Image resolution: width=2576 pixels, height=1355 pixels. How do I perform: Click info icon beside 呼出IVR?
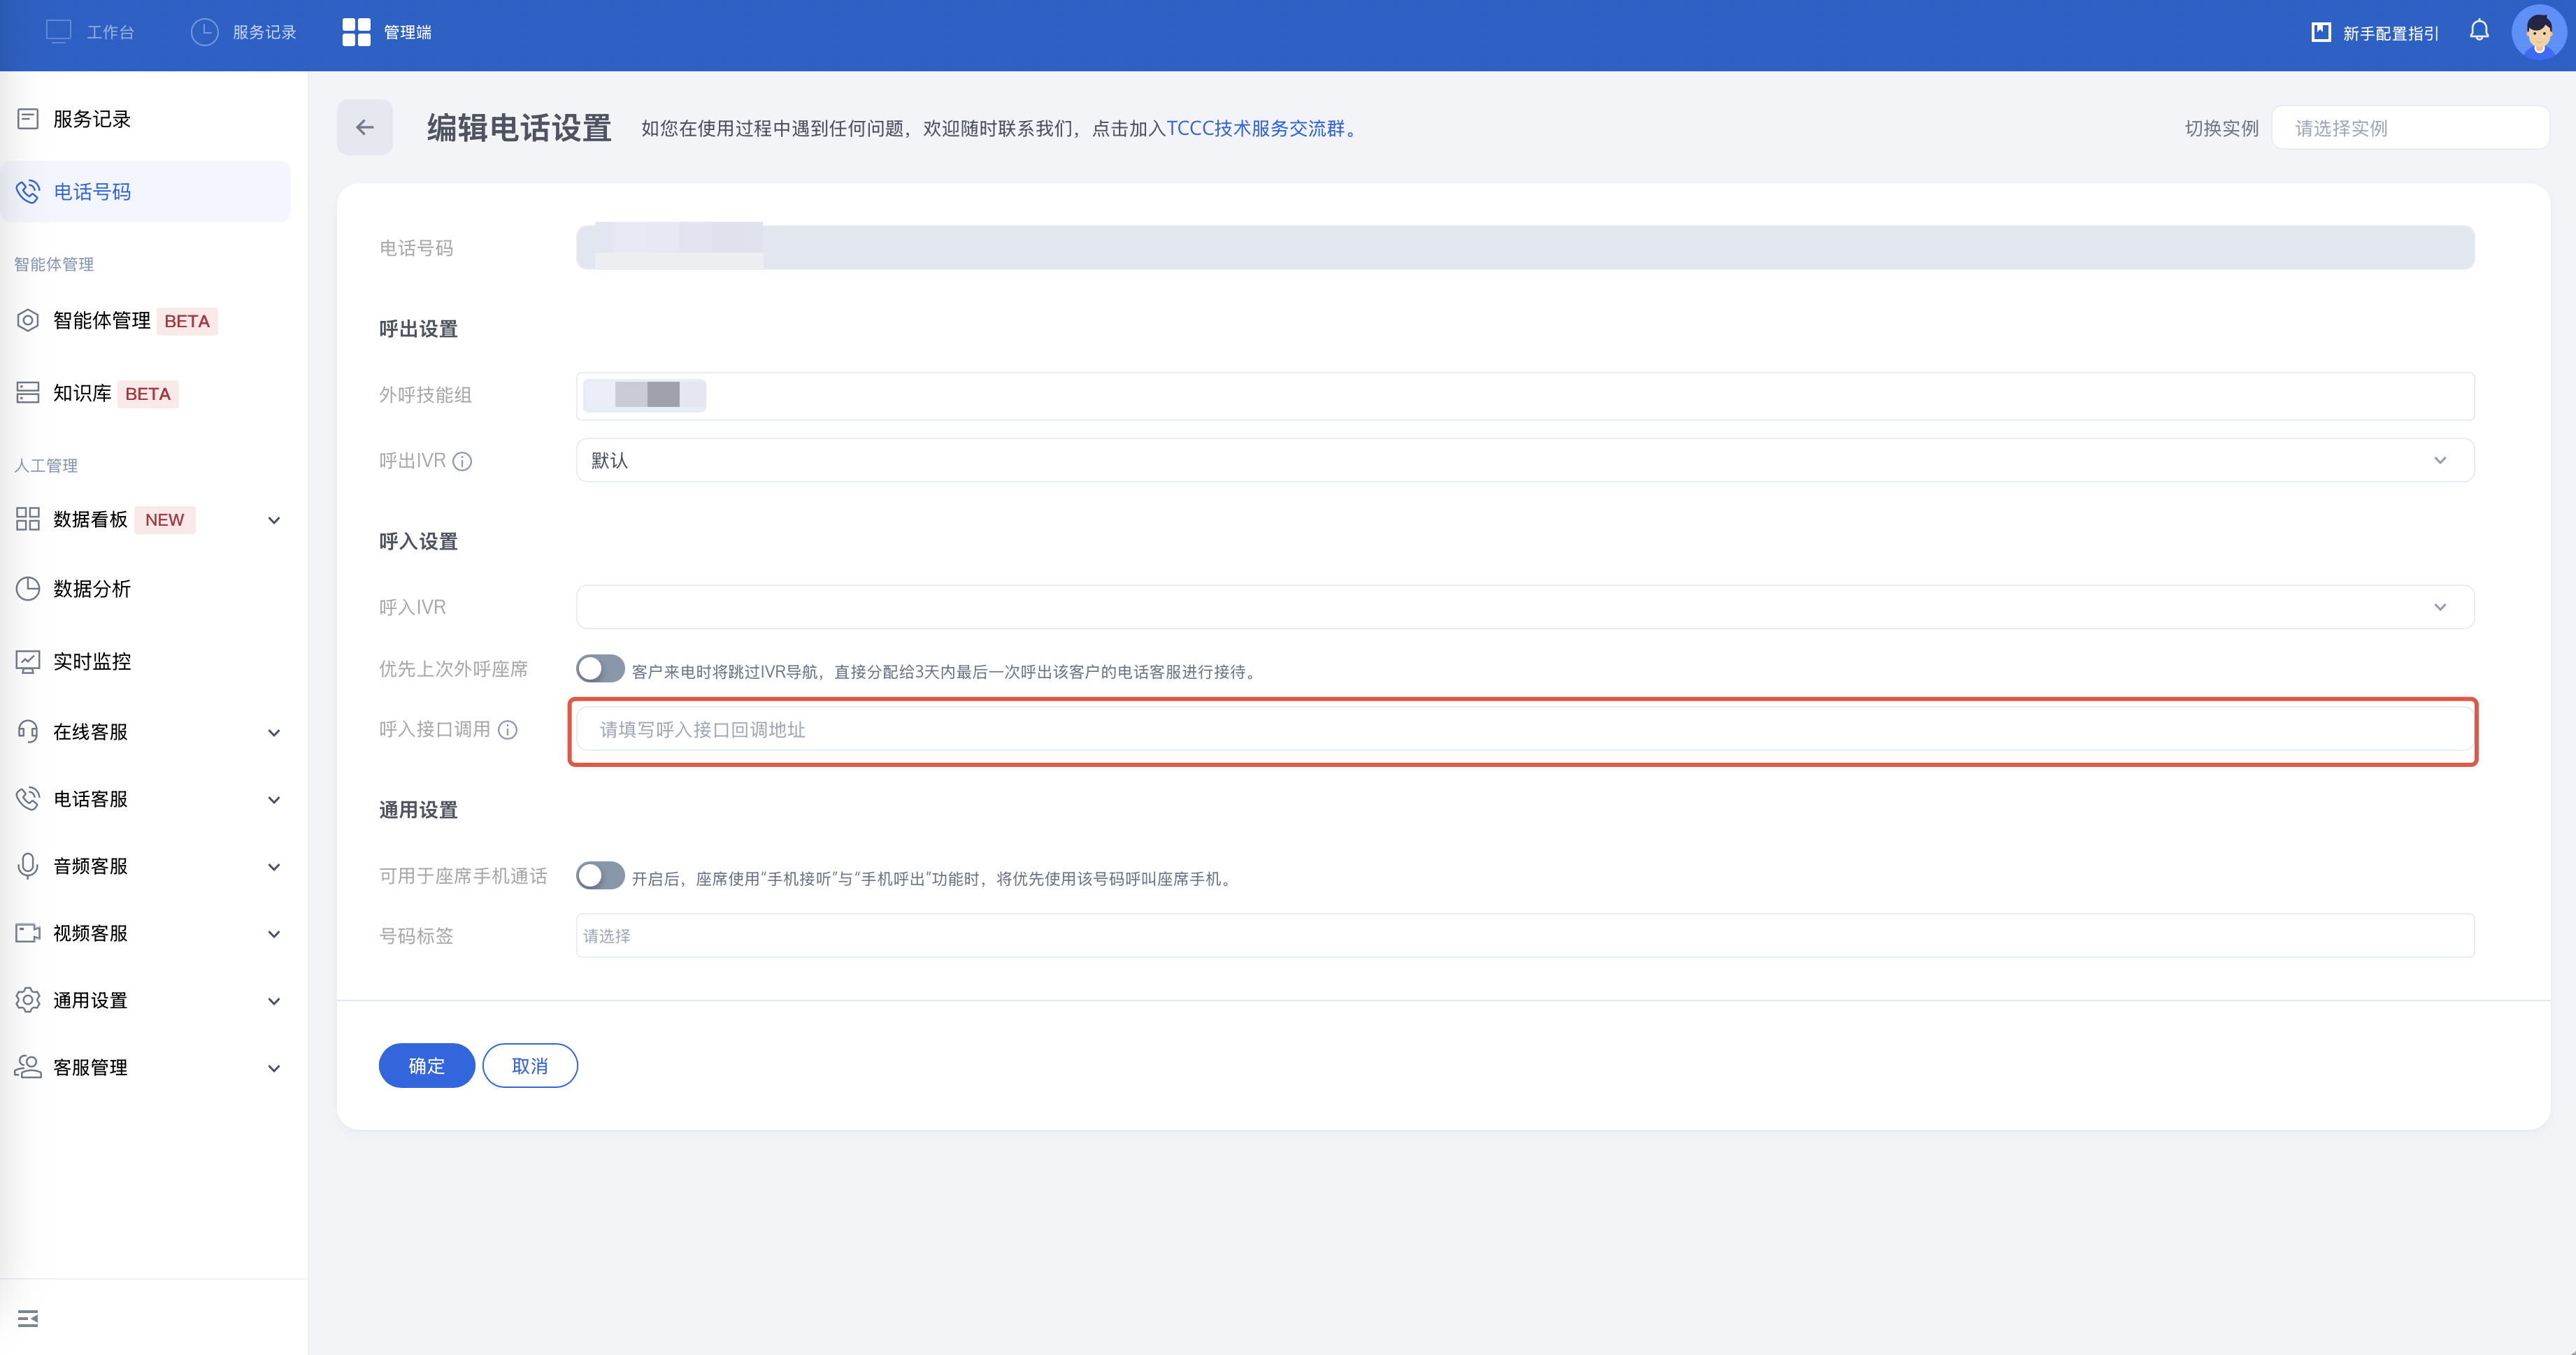click(x=462, y=461)
